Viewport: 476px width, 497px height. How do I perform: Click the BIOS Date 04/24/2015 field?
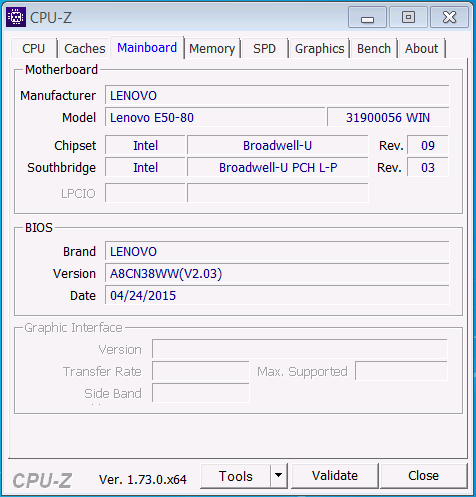point(277,295)
